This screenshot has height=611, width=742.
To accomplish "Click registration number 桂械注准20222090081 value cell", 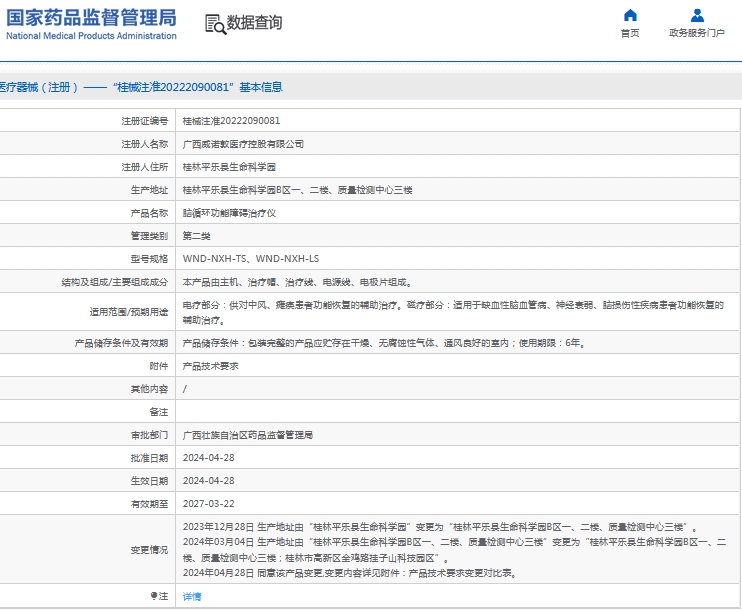I will pyautogui.click(x=231, y=121).
